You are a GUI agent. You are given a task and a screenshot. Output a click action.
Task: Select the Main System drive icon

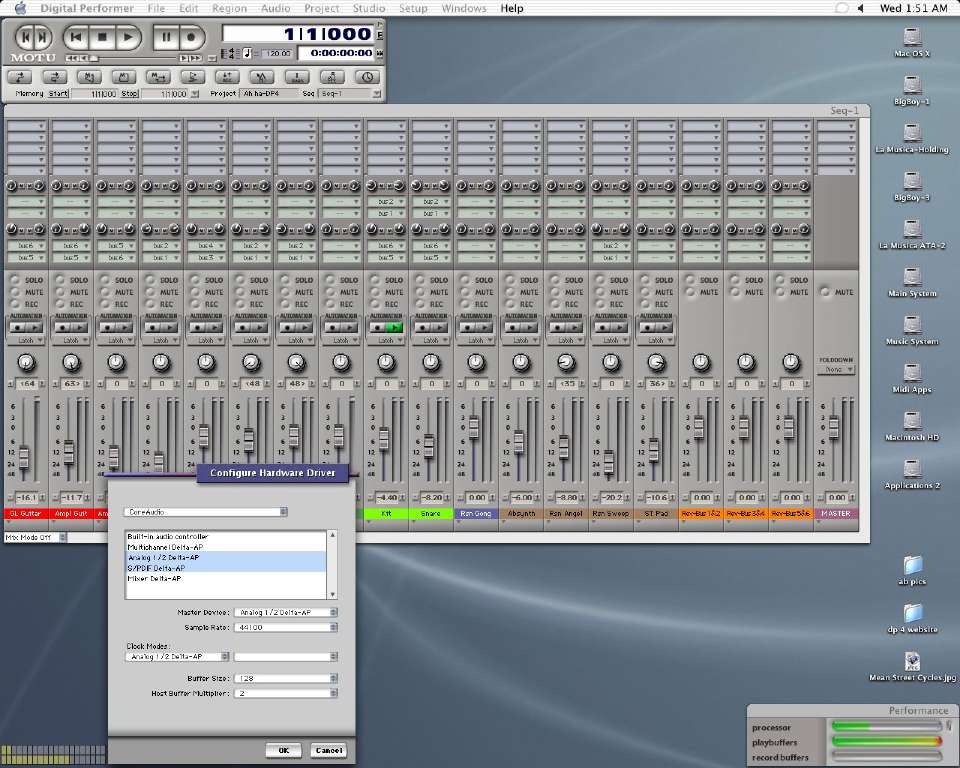click(x=912, y=277)
